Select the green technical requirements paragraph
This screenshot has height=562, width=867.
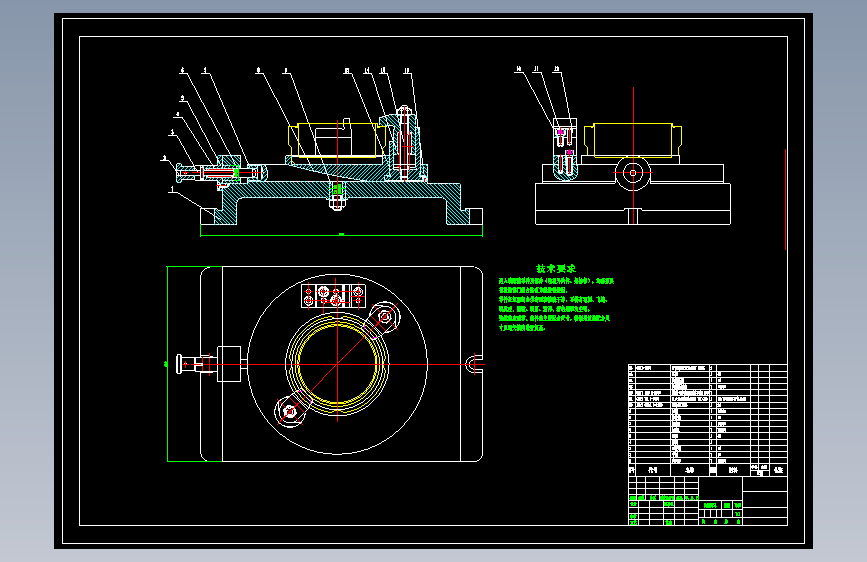pyautogui.click(x=556, y=304)
